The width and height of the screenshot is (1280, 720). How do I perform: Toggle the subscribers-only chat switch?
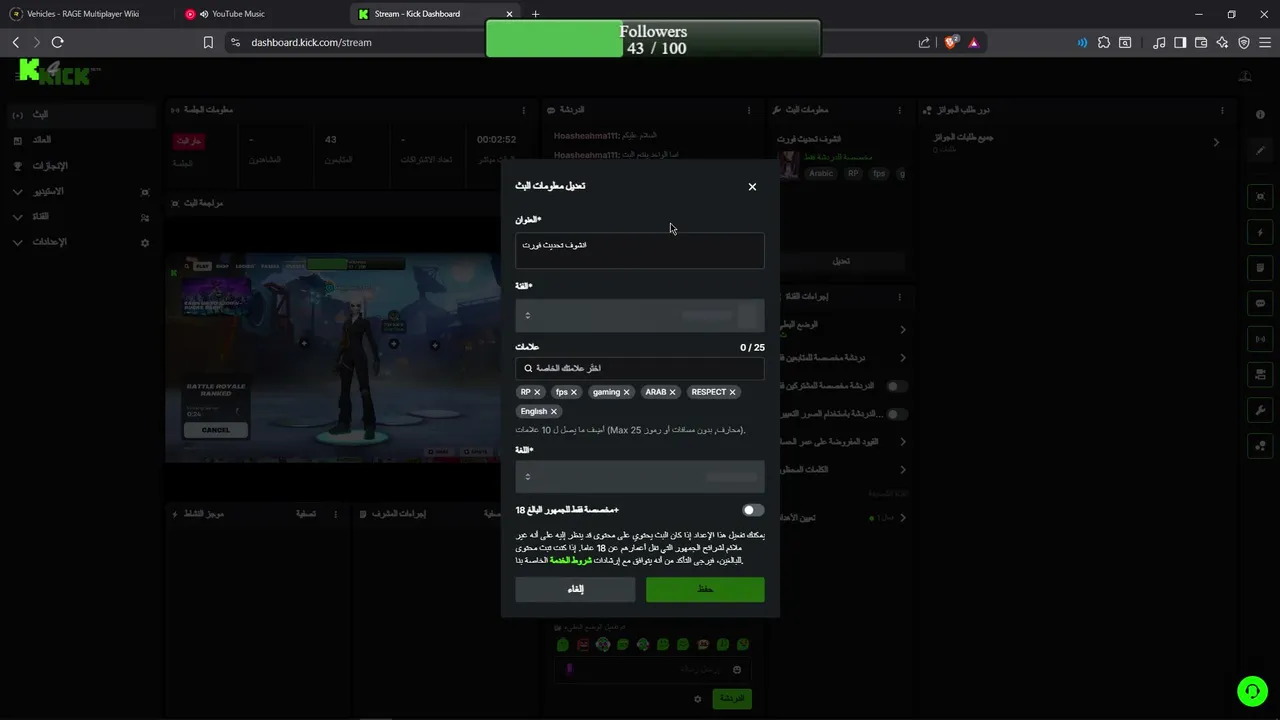(x=898, y=386)
